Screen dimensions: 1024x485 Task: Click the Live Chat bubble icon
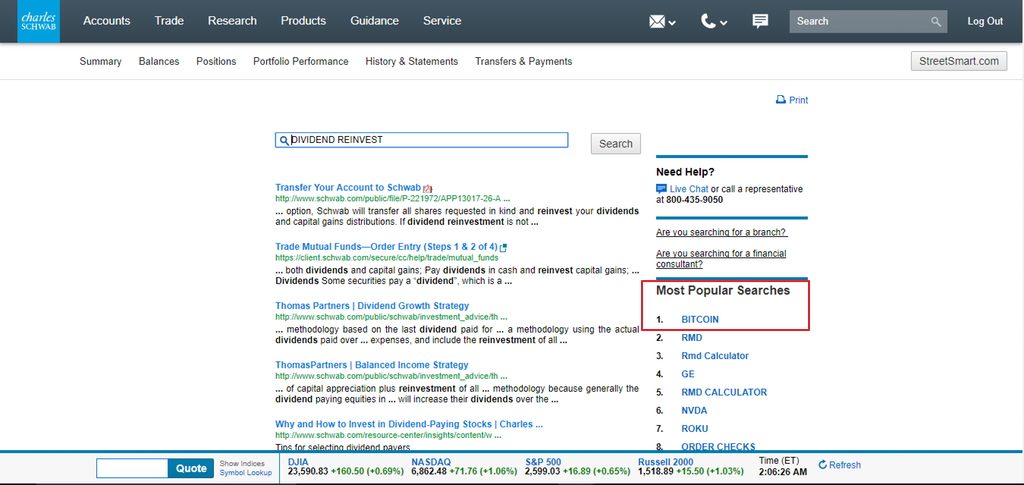pos(662,189)
